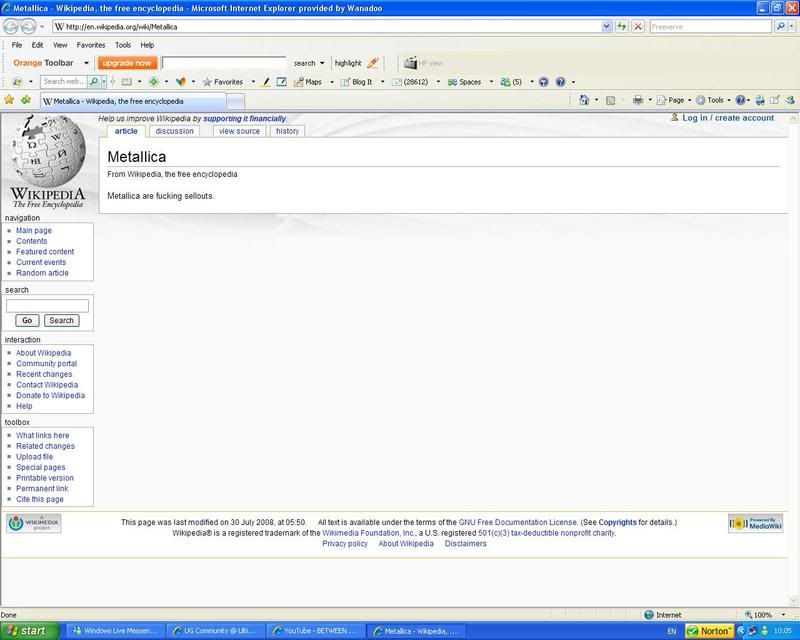Open the Main page navigation link
The height and width of the screenshot is (640, 800).
pyautogui.click(x=34, y=230)
